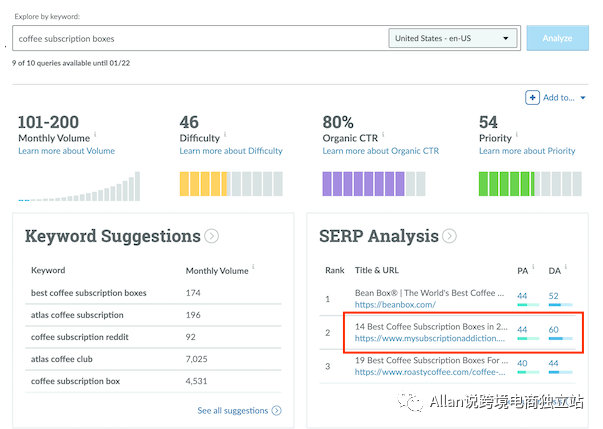Click arrow icon after See all suggestions

(277, 411)
